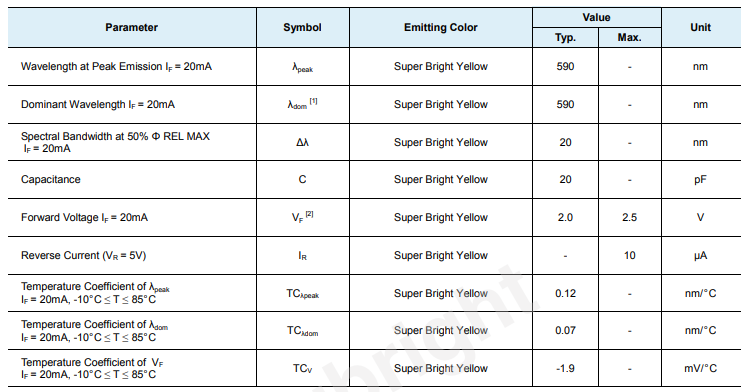This screenshot has height=392, width=752.
Task: Select the Typ. value subheader
Action: (565, 37)
